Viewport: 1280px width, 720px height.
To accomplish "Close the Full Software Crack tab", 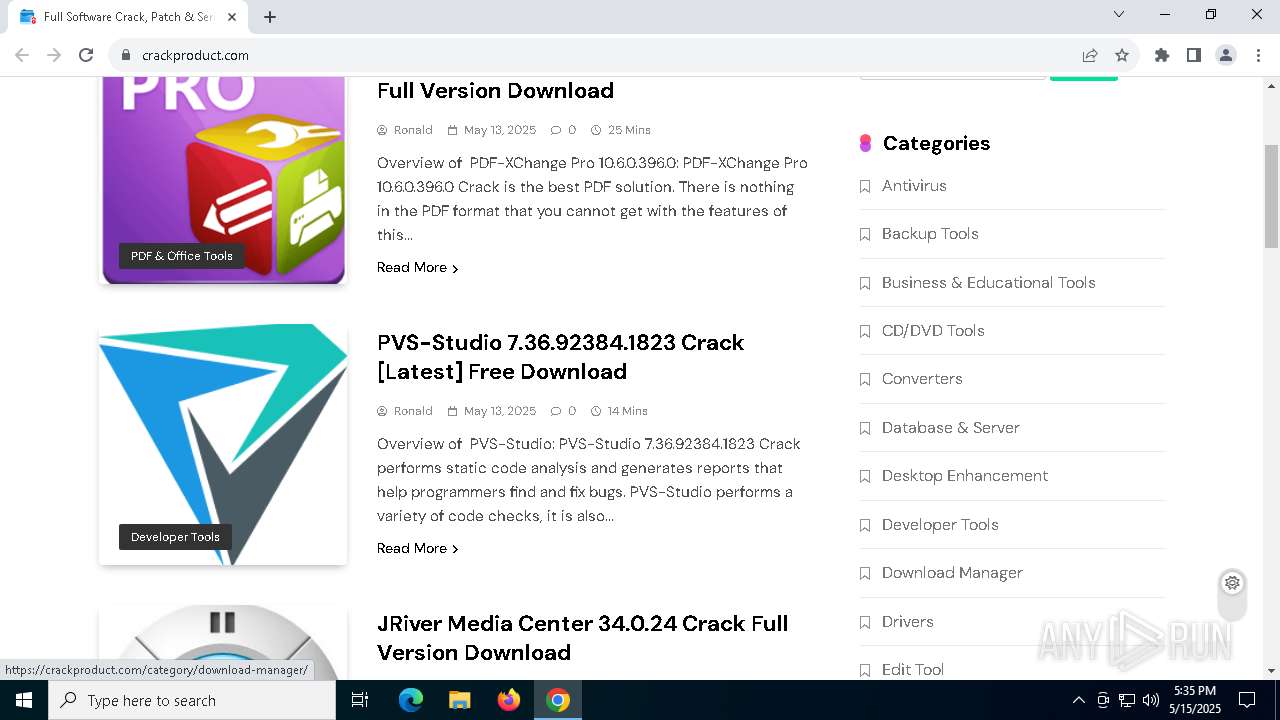I will (x=232, y=17).
